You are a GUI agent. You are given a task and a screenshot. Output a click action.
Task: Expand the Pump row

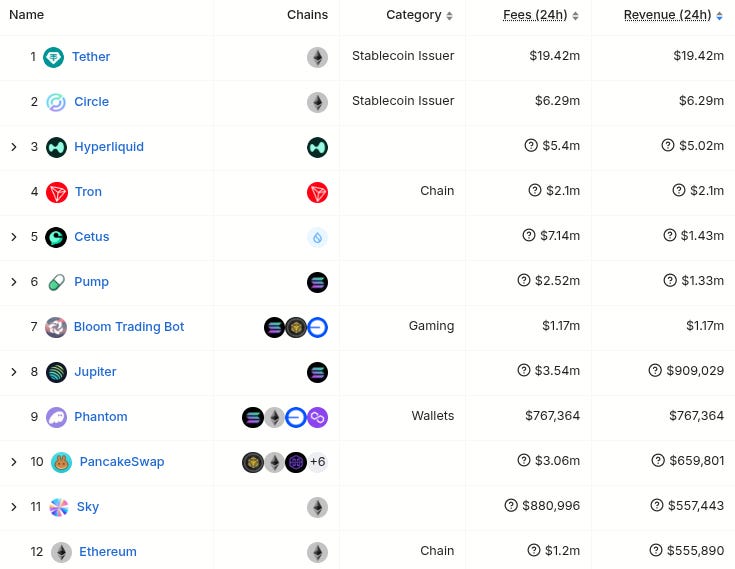coord(14,282)
